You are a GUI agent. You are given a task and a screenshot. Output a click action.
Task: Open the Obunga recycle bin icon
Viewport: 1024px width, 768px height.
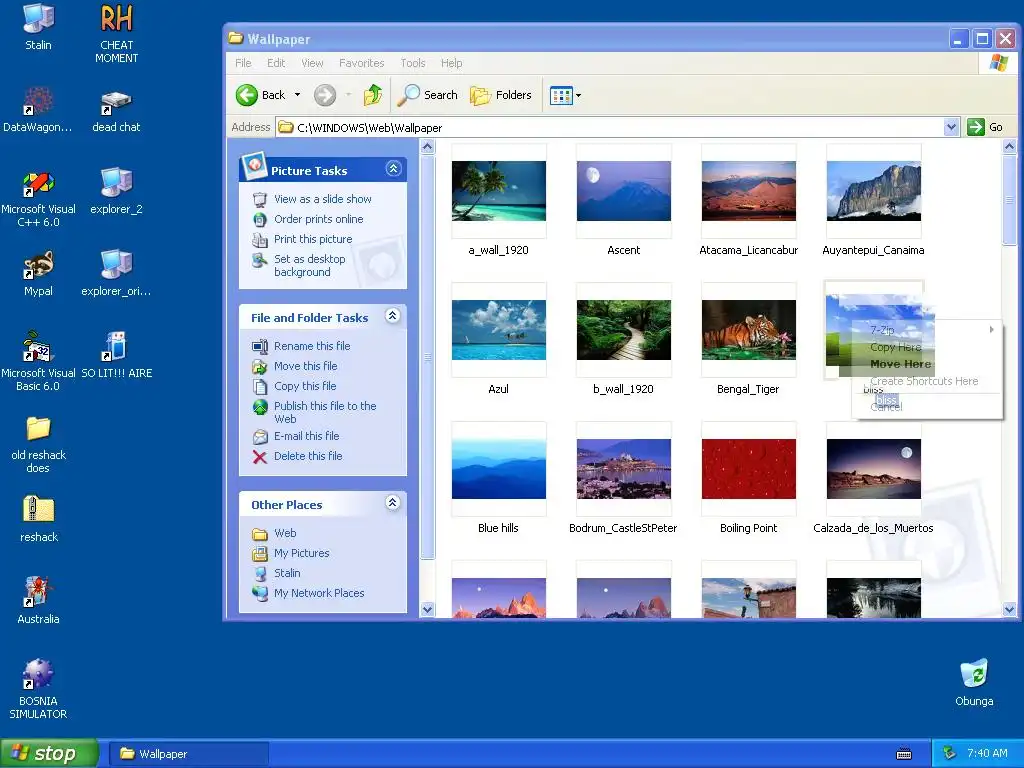pyautogui.click(x=974, y=683)
